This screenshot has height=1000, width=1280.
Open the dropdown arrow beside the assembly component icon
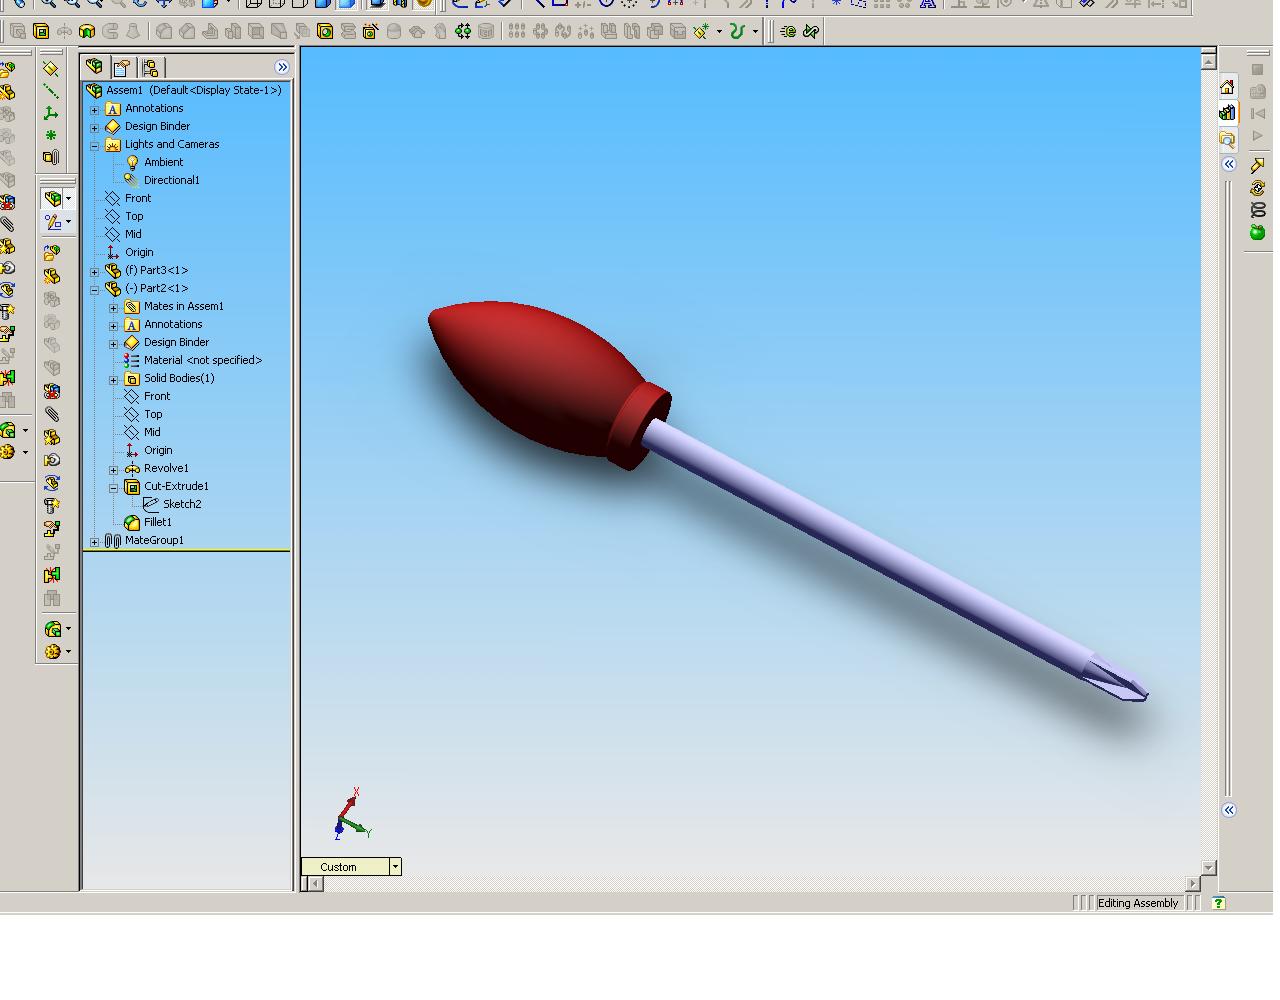click(x=68, y=199)
